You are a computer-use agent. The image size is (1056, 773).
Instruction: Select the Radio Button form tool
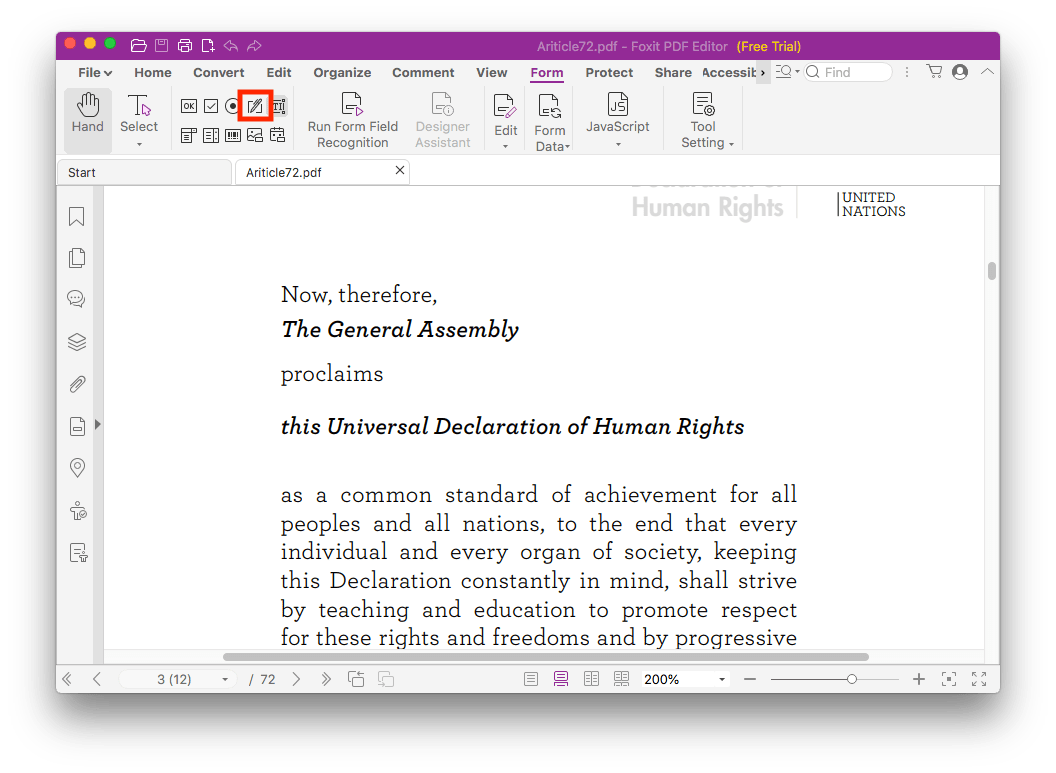point(231,106)
